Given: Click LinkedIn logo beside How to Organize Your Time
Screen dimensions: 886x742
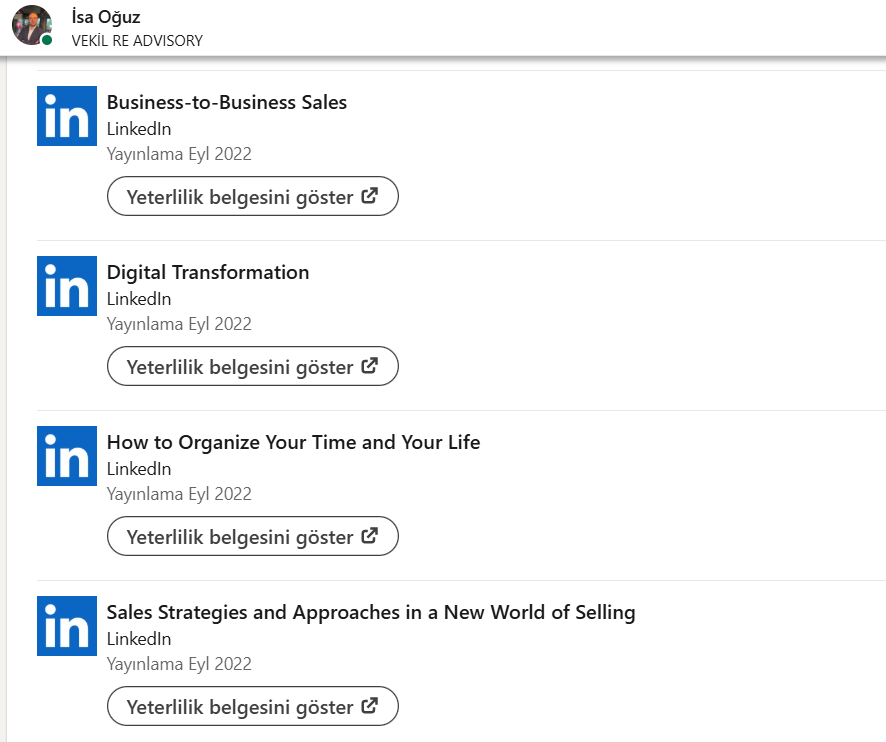Looking at the screenshot, I should pos(67,456).
